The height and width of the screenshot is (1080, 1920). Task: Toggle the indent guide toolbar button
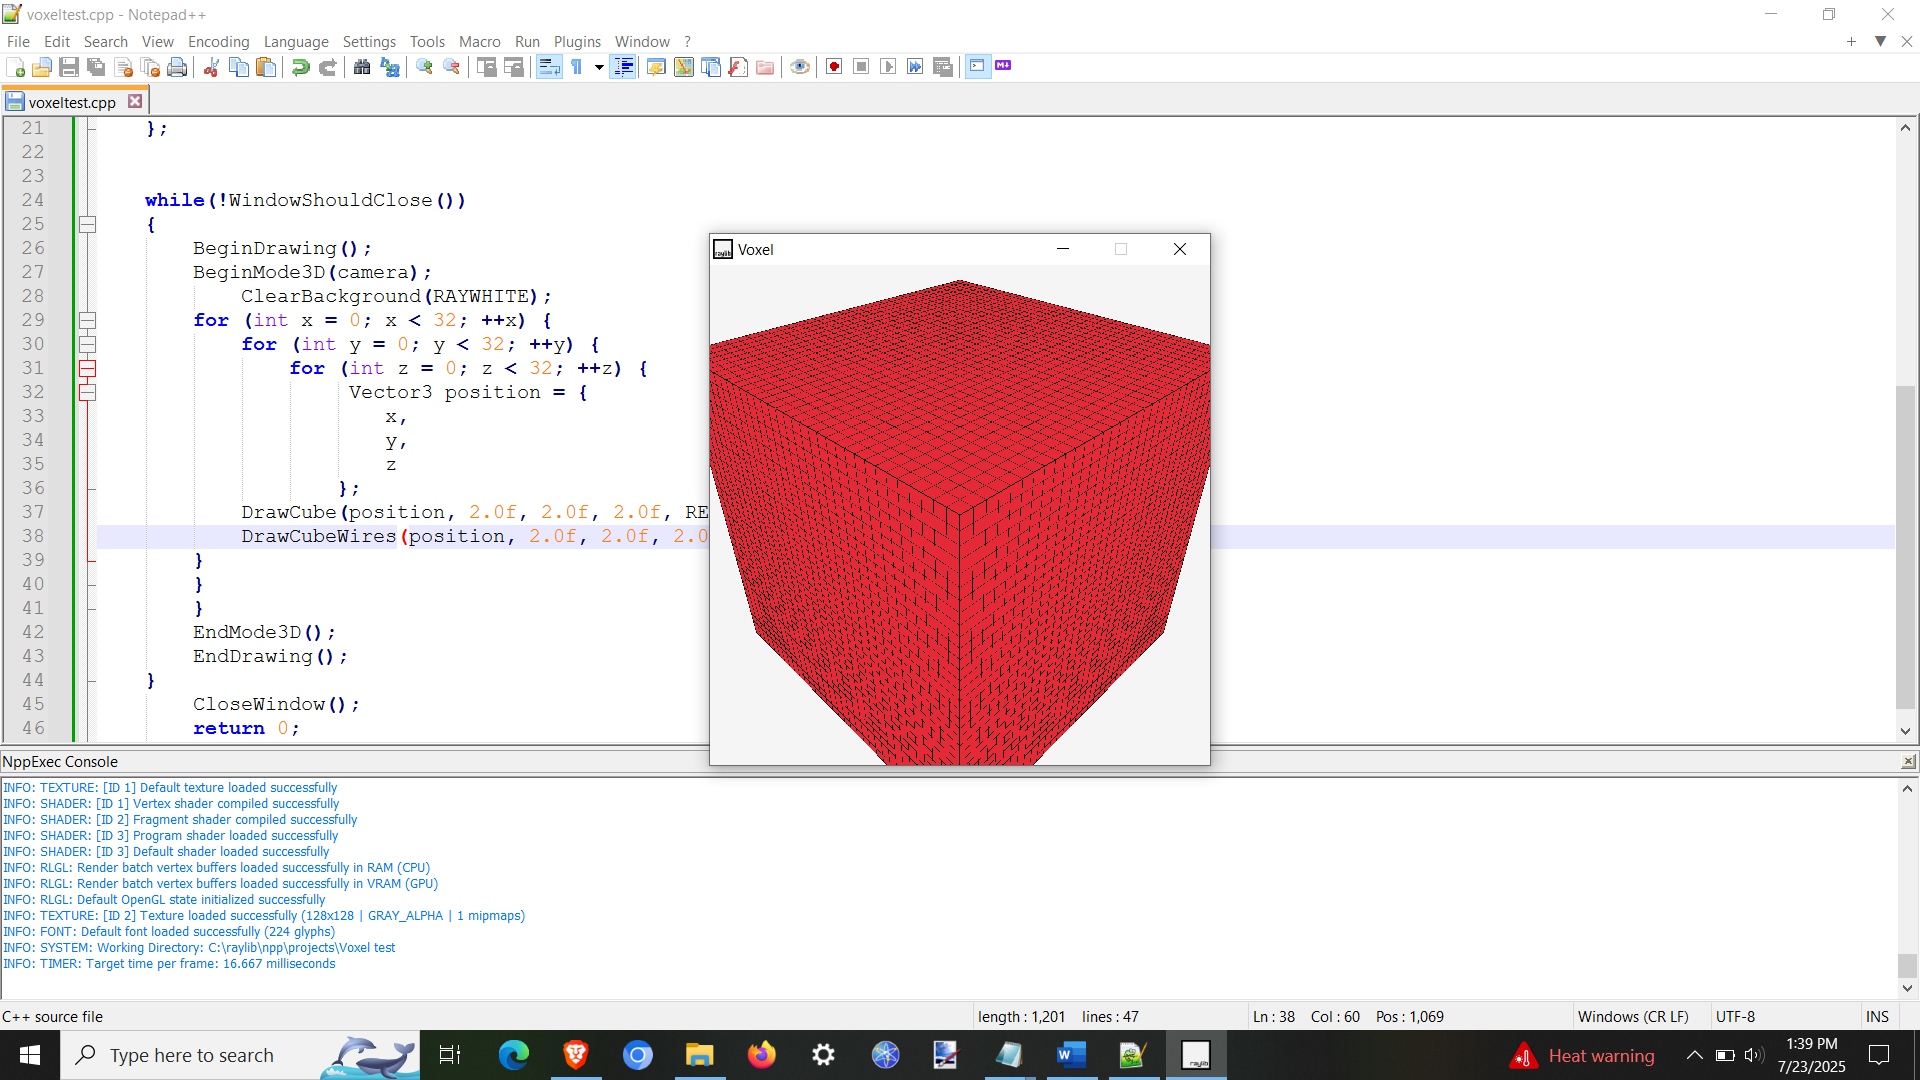point(623,67)
